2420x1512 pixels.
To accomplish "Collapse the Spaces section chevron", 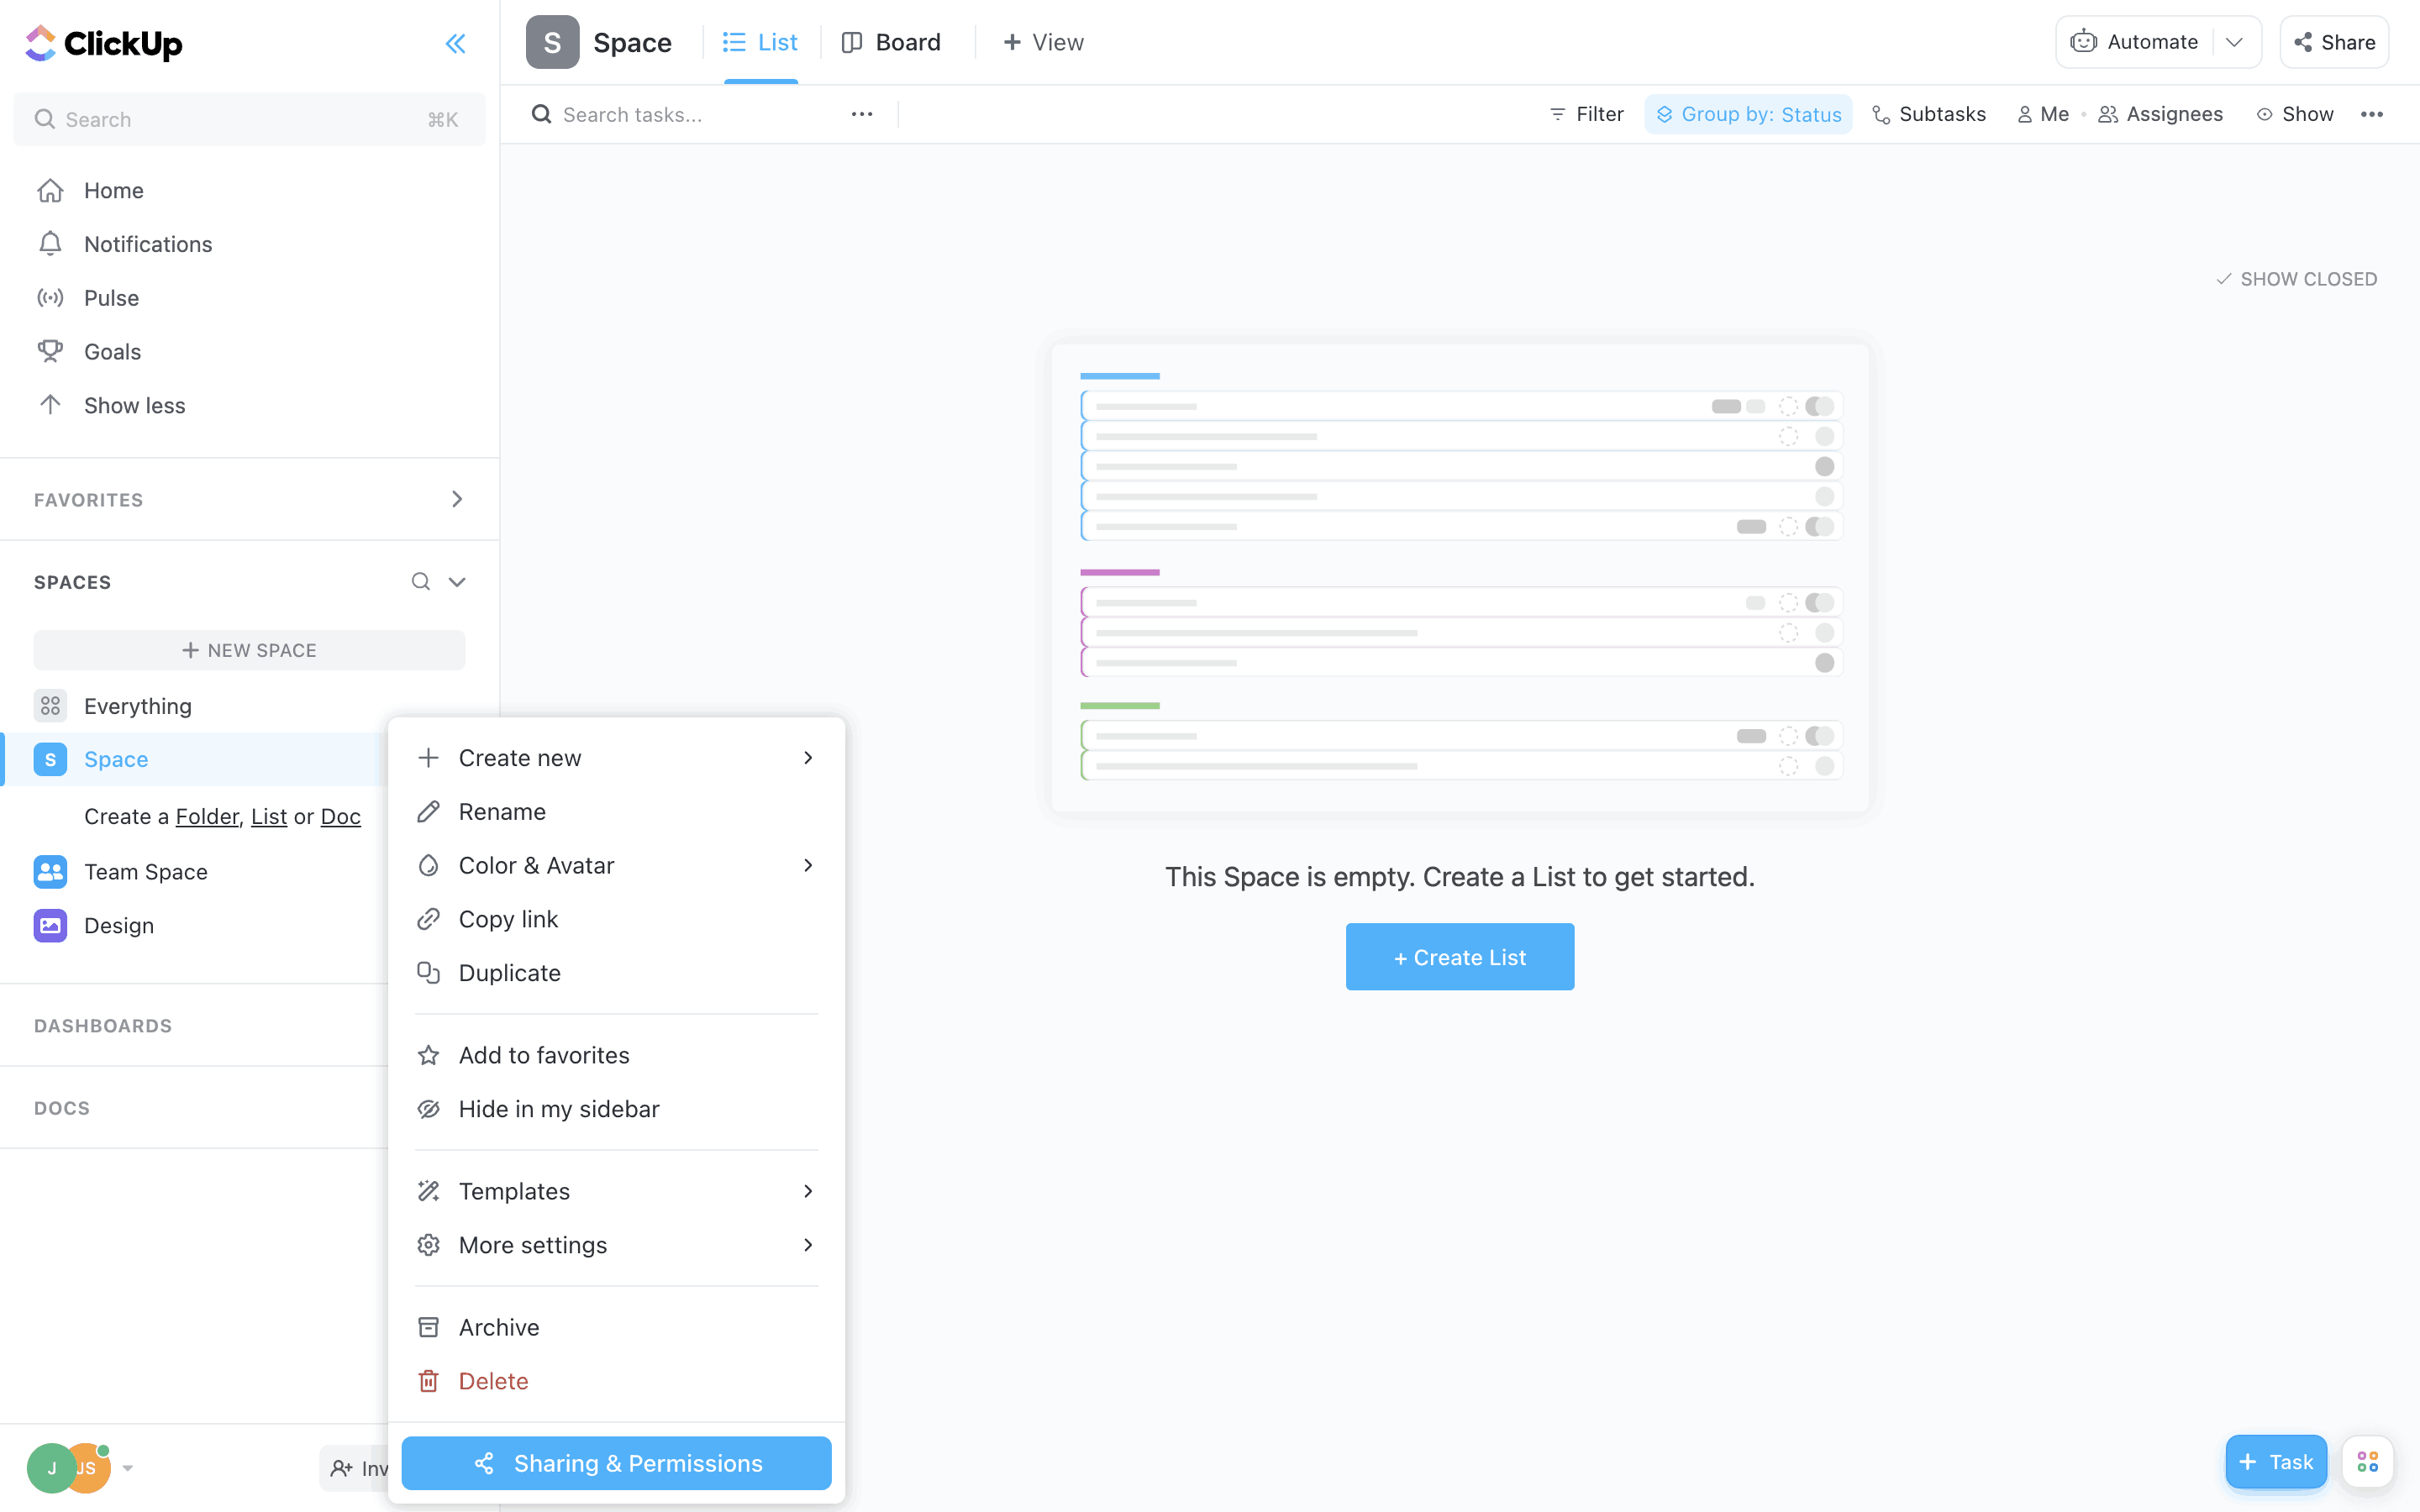I will (457, 582).
